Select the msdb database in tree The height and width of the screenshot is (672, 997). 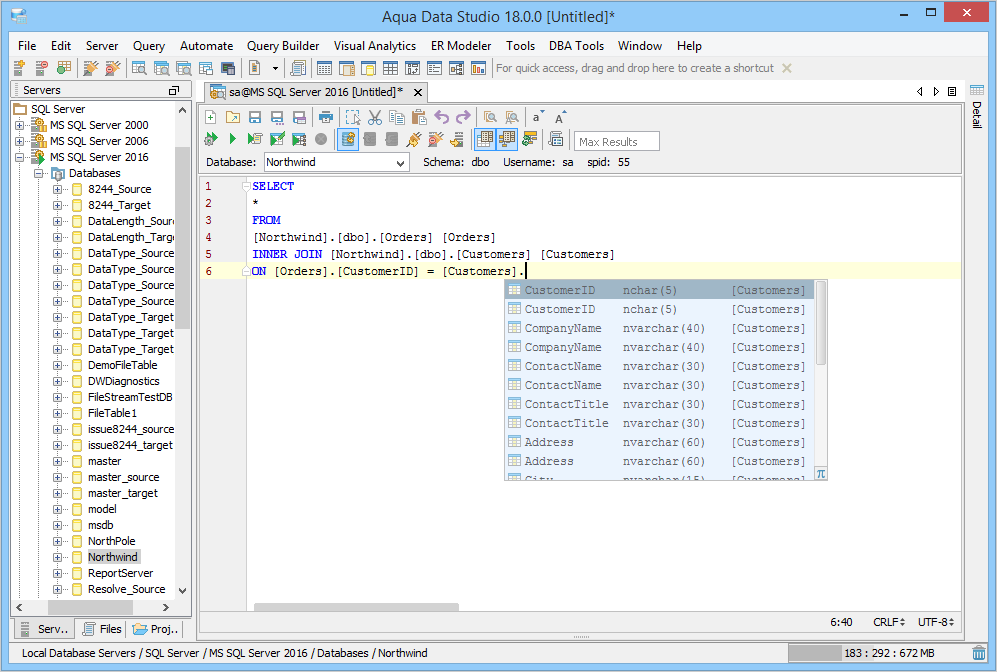(x=100, y=525)
